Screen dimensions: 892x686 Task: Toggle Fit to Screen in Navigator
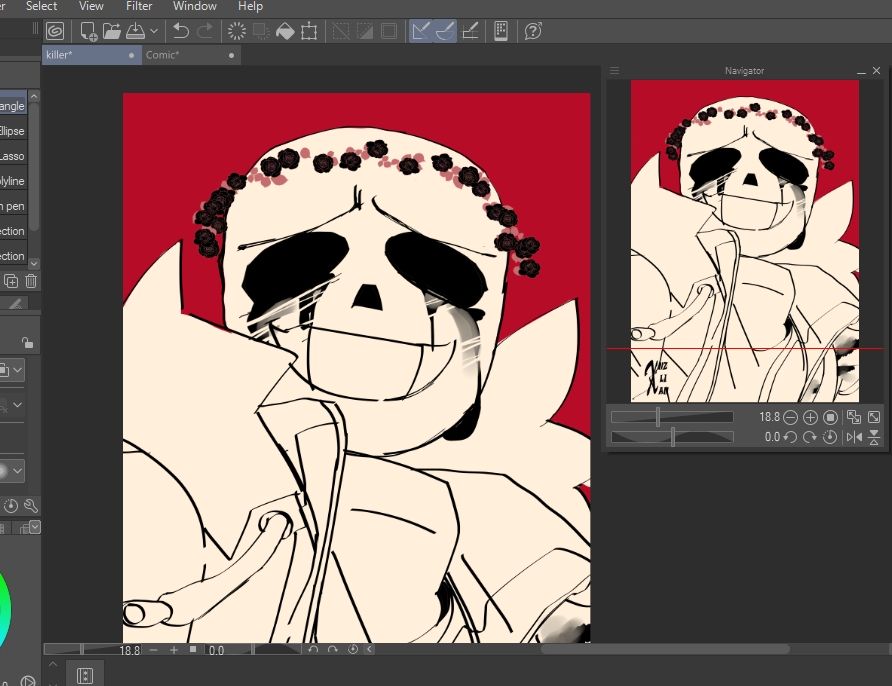(x=874, y=418)
